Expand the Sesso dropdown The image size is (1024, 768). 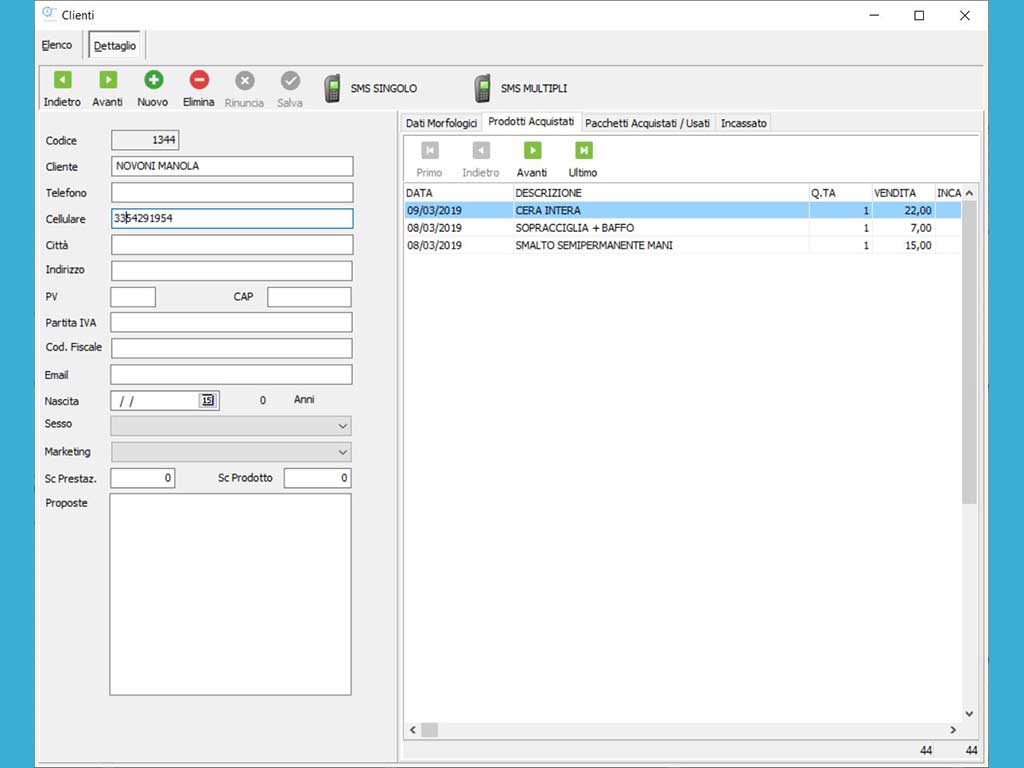pyautogui.click(x=343, y=426)
